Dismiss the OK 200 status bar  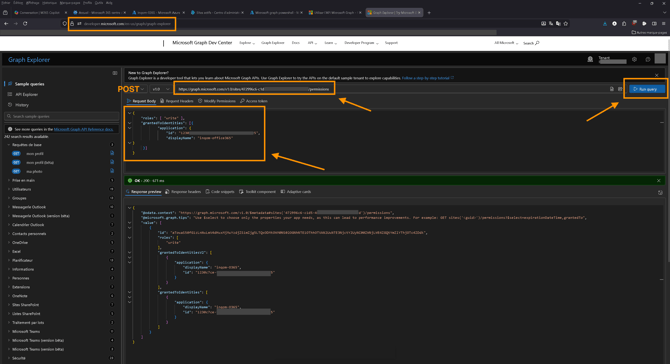pos(658,181)
